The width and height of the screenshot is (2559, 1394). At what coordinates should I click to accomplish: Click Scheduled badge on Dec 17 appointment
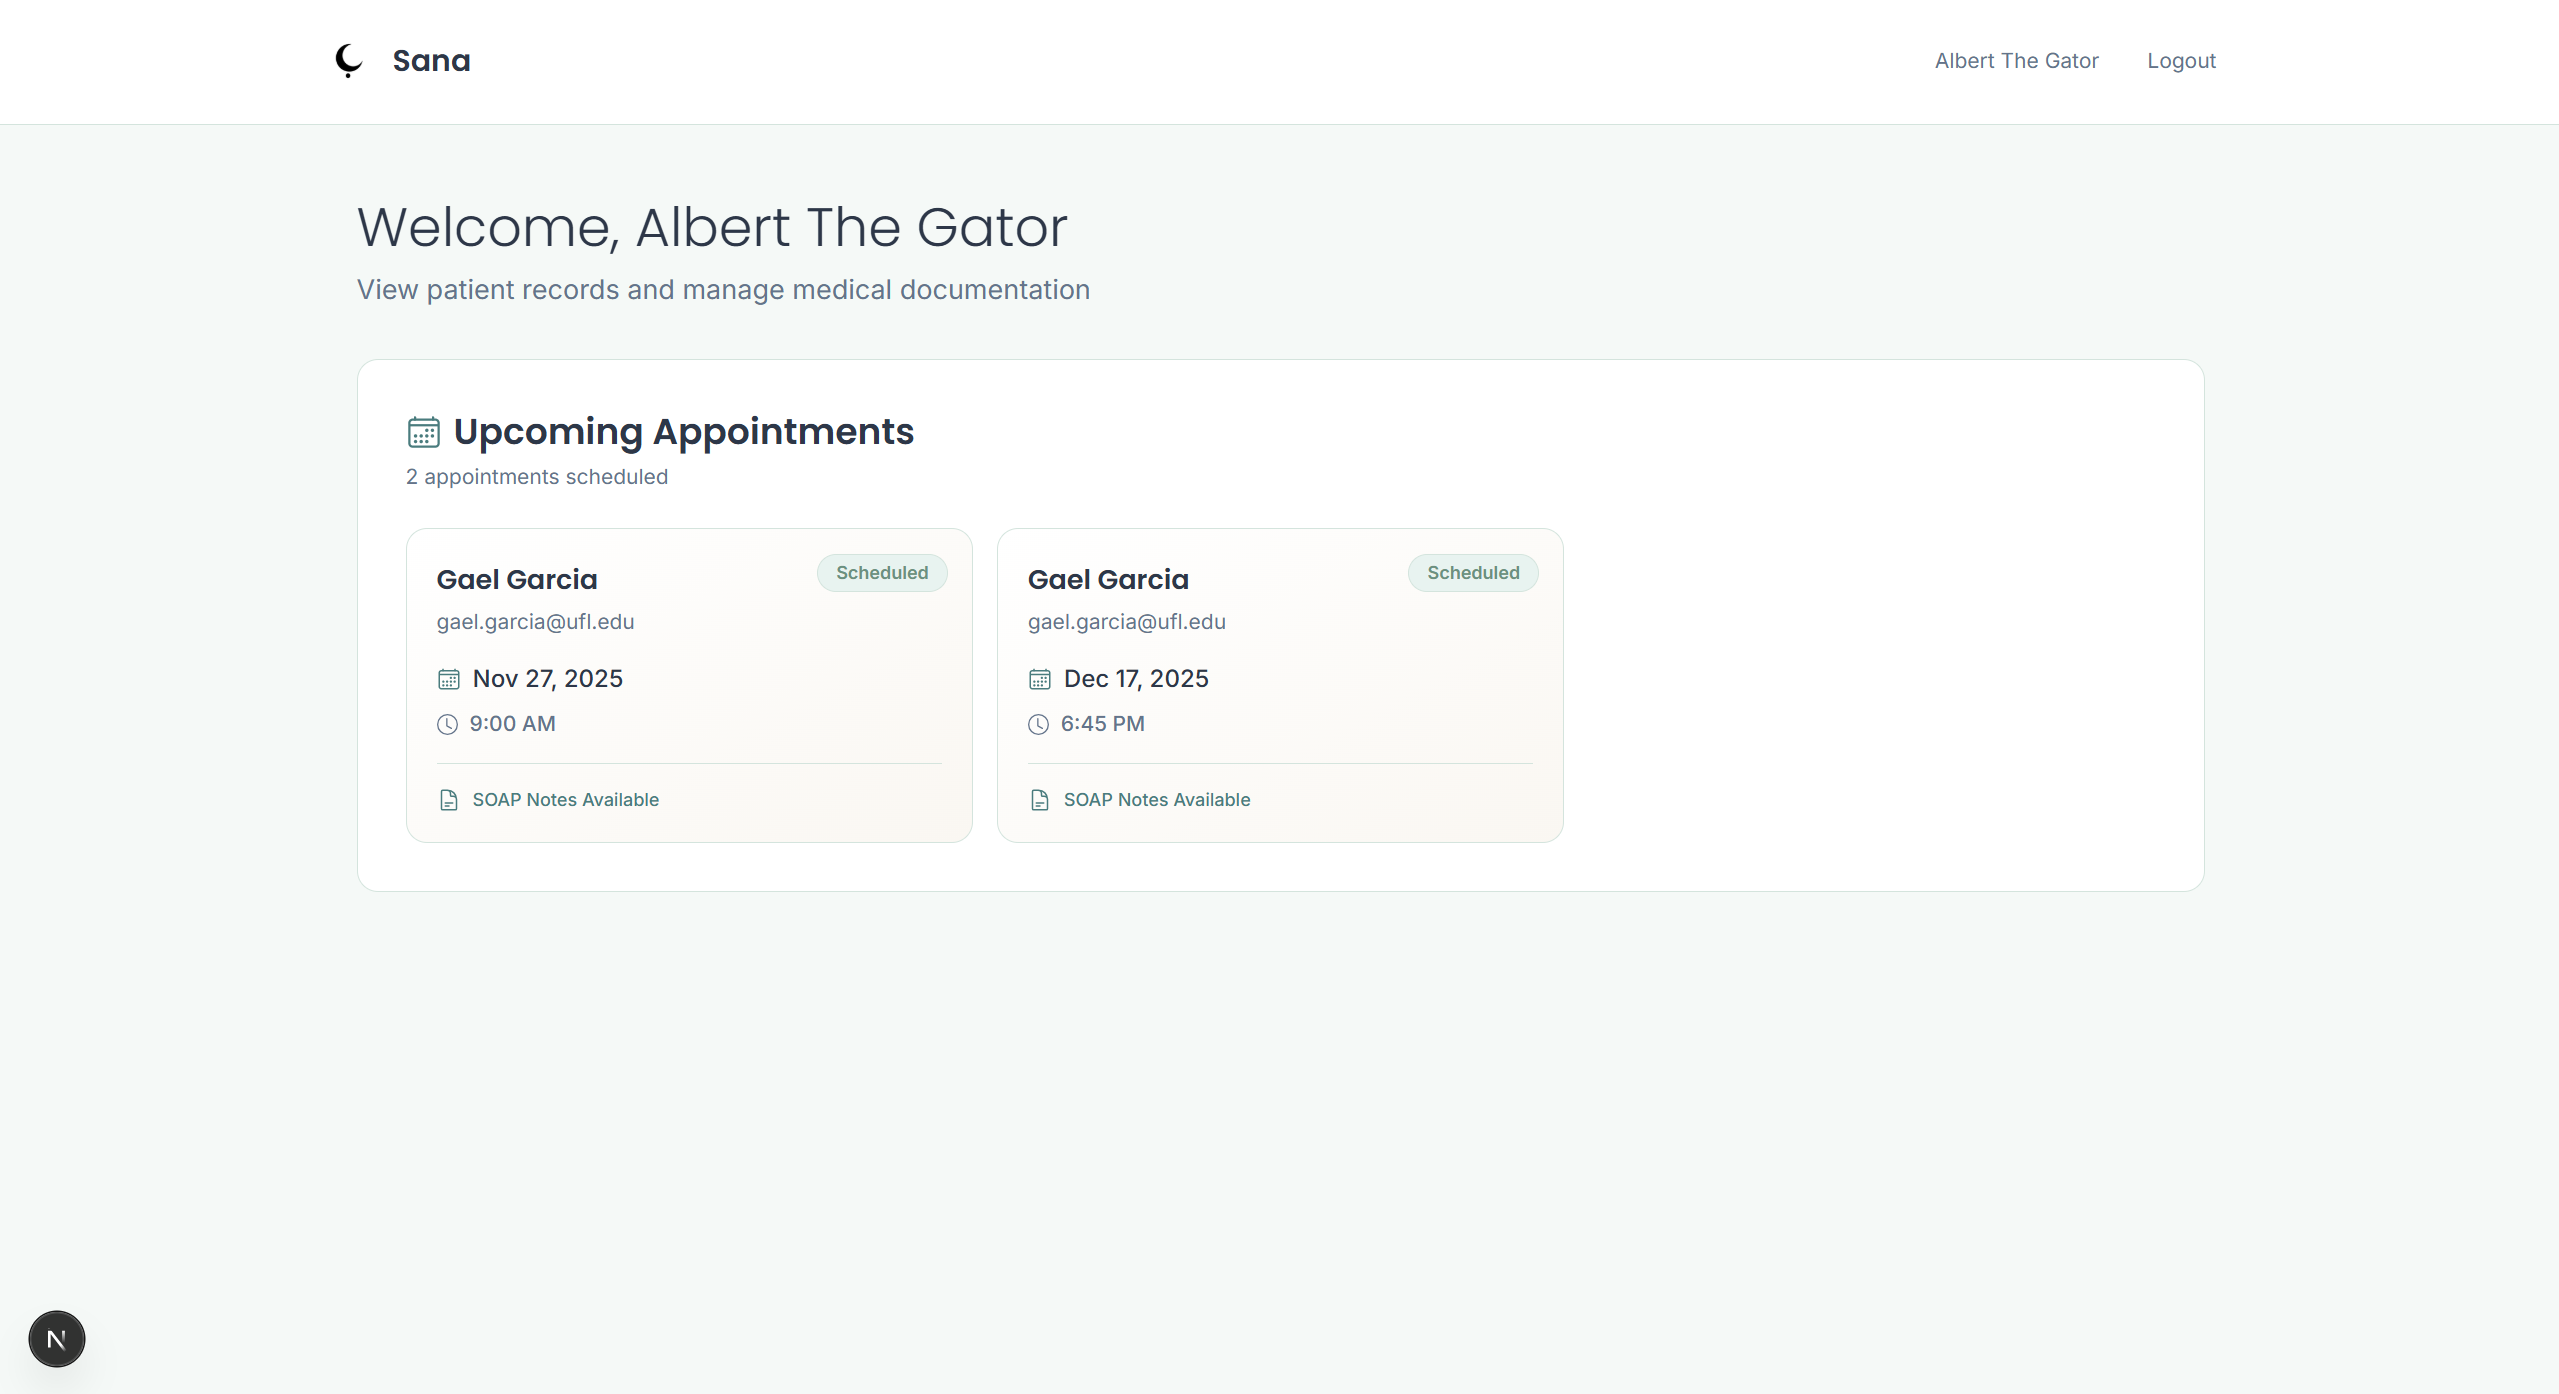pos(1473,573)
